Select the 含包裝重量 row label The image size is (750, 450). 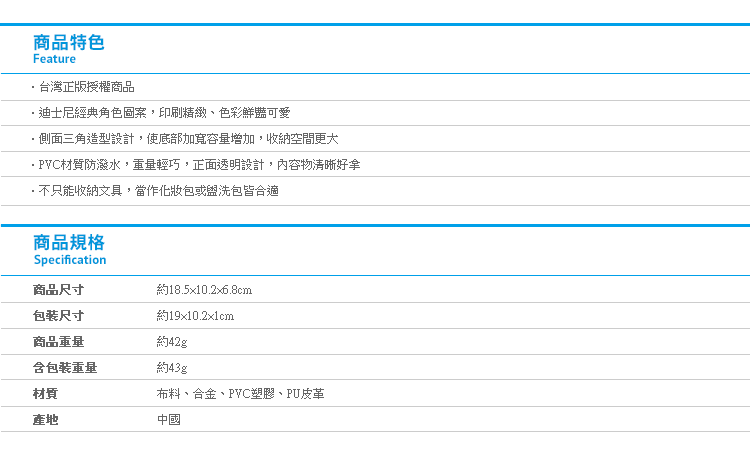point(65,368)
